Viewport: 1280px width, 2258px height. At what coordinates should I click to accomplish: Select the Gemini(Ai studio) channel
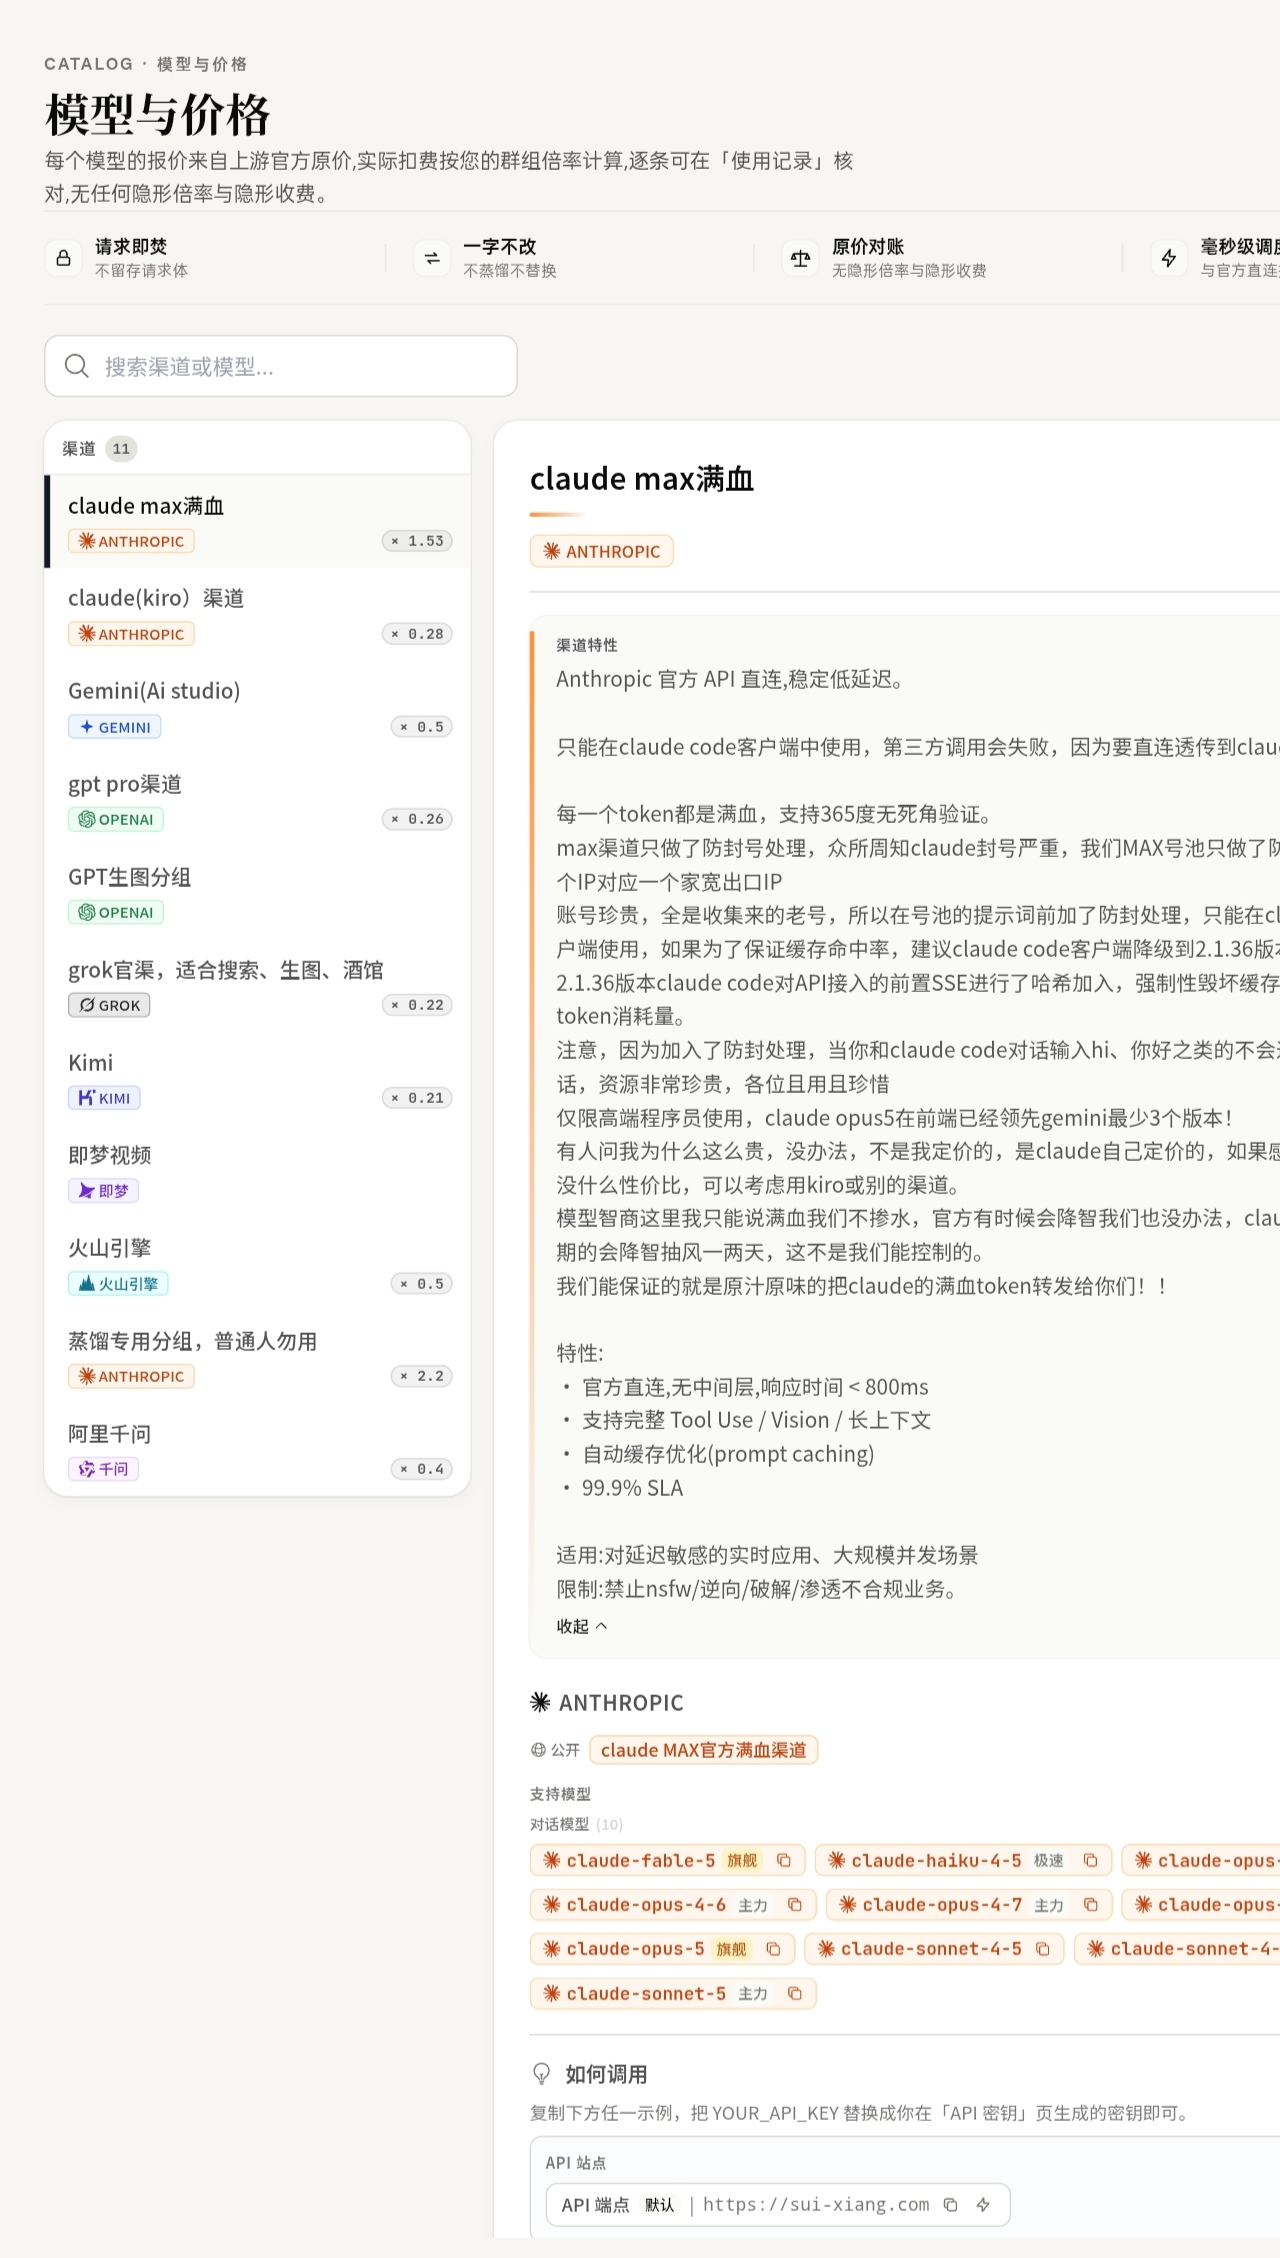click(x=257, y=708)
